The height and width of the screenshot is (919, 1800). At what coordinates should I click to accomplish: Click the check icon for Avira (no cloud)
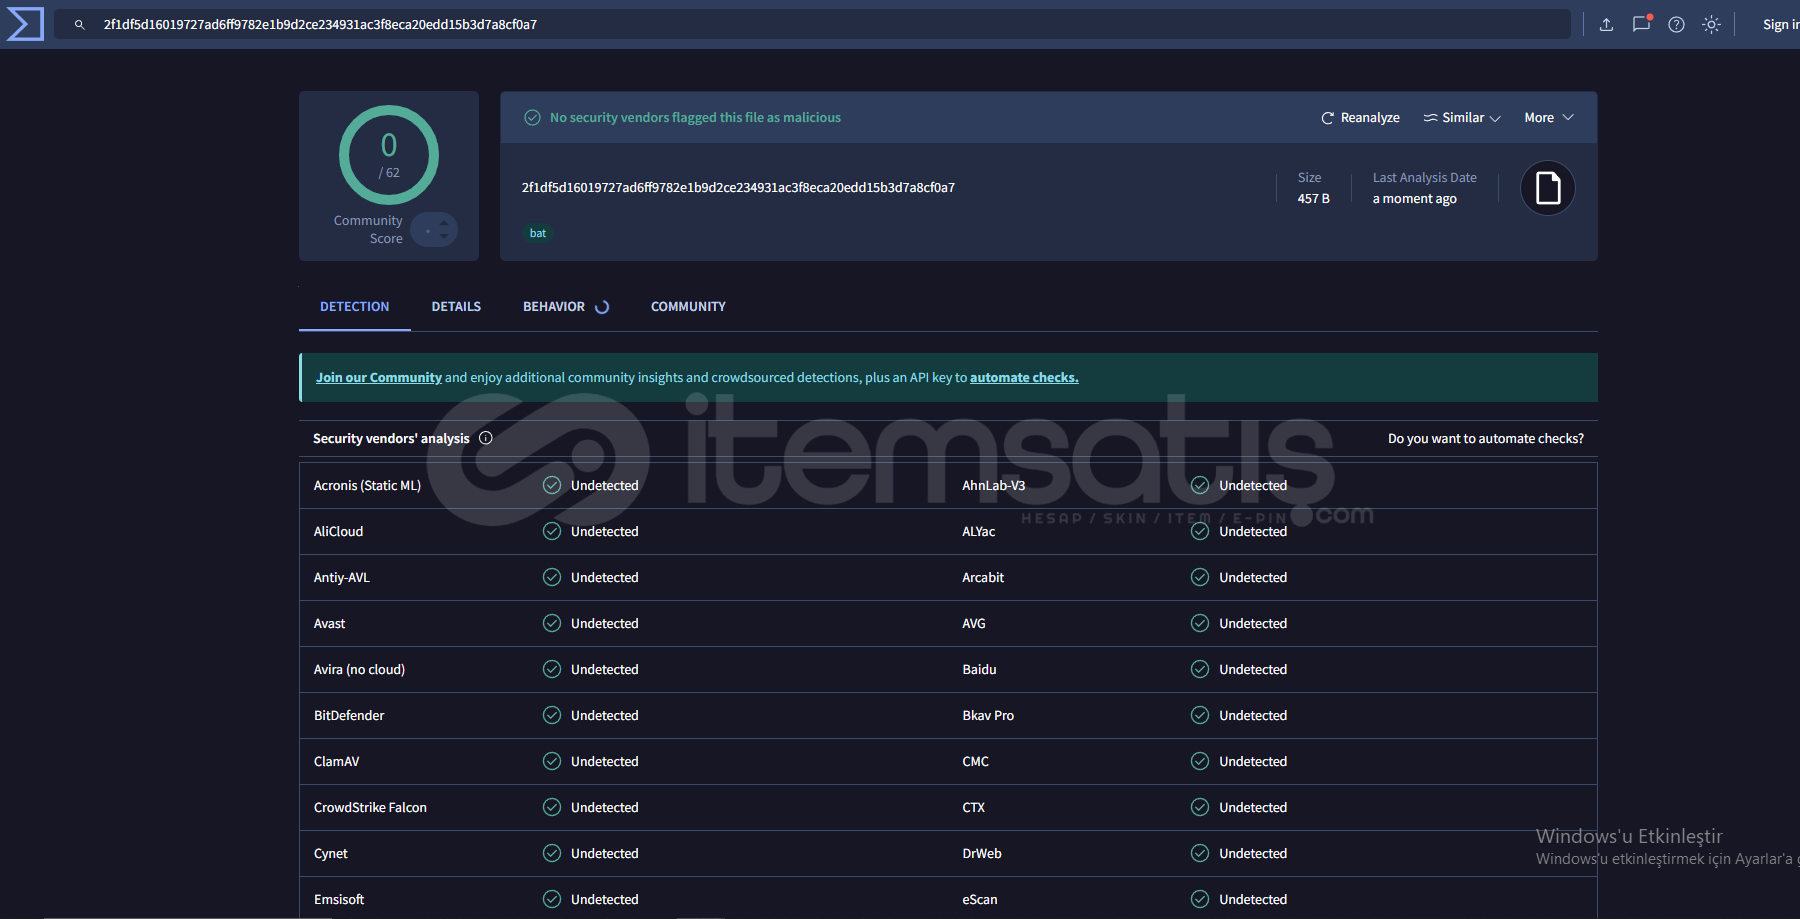[x=552, y=670]
